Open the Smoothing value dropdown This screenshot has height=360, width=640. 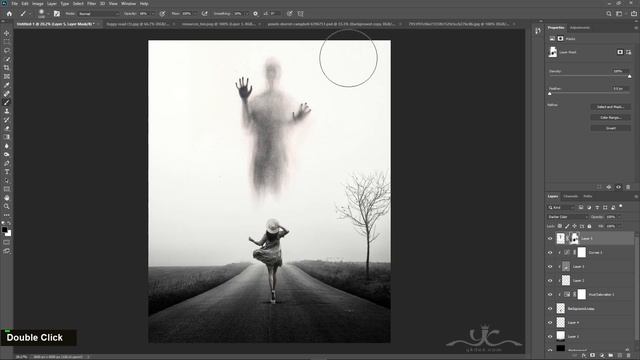[247, 13]
